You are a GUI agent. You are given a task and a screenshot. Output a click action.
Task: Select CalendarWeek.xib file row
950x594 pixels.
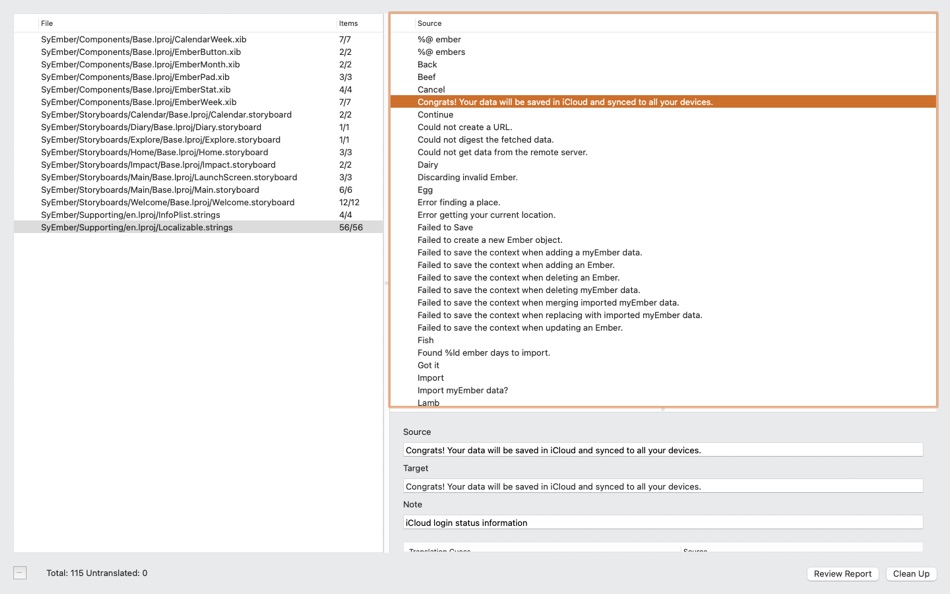click(198, 39)
